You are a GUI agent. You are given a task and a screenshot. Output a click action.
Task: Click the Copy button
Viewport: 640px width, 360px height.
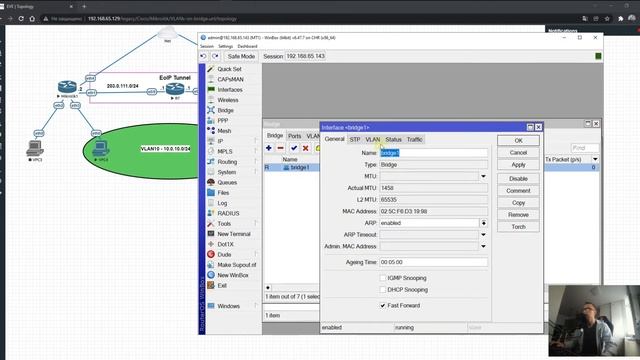518,203
